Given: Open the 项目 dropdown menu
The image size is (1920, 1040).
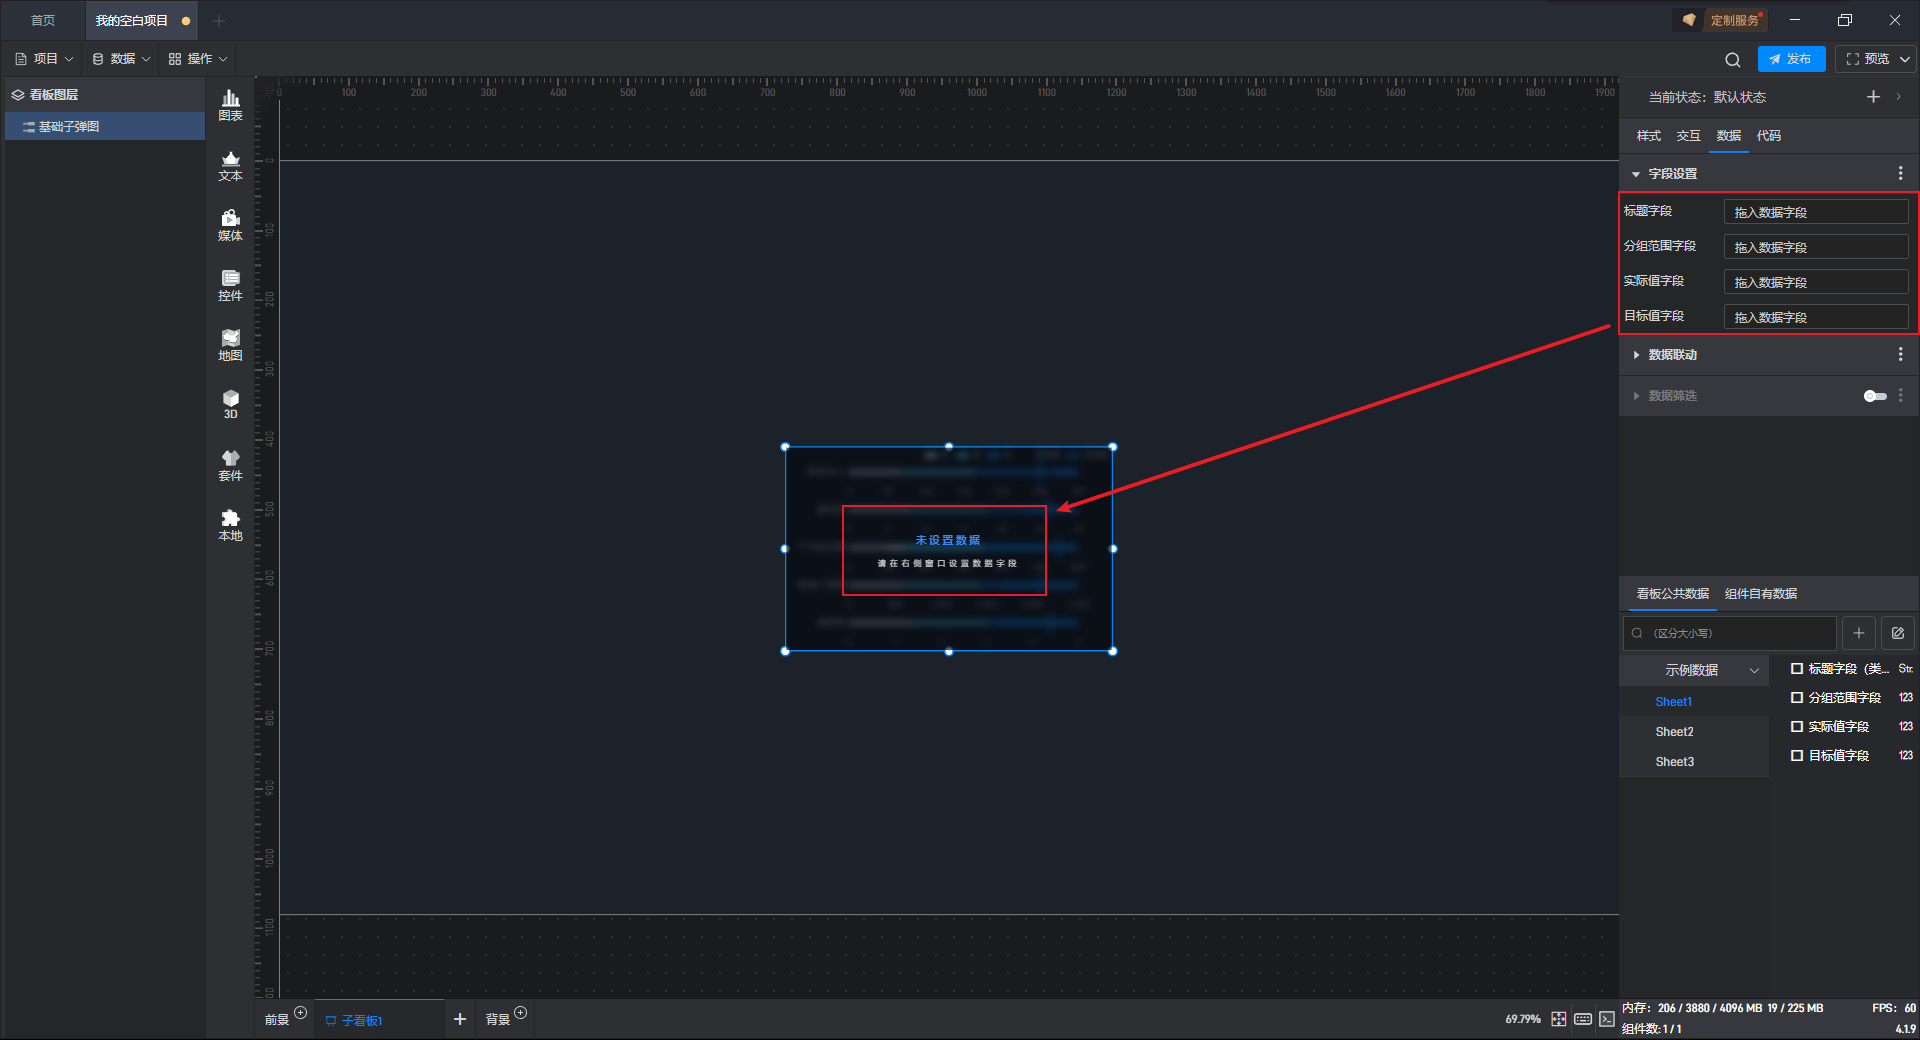Looking at the screenshot, I should (x=44, y=59).
